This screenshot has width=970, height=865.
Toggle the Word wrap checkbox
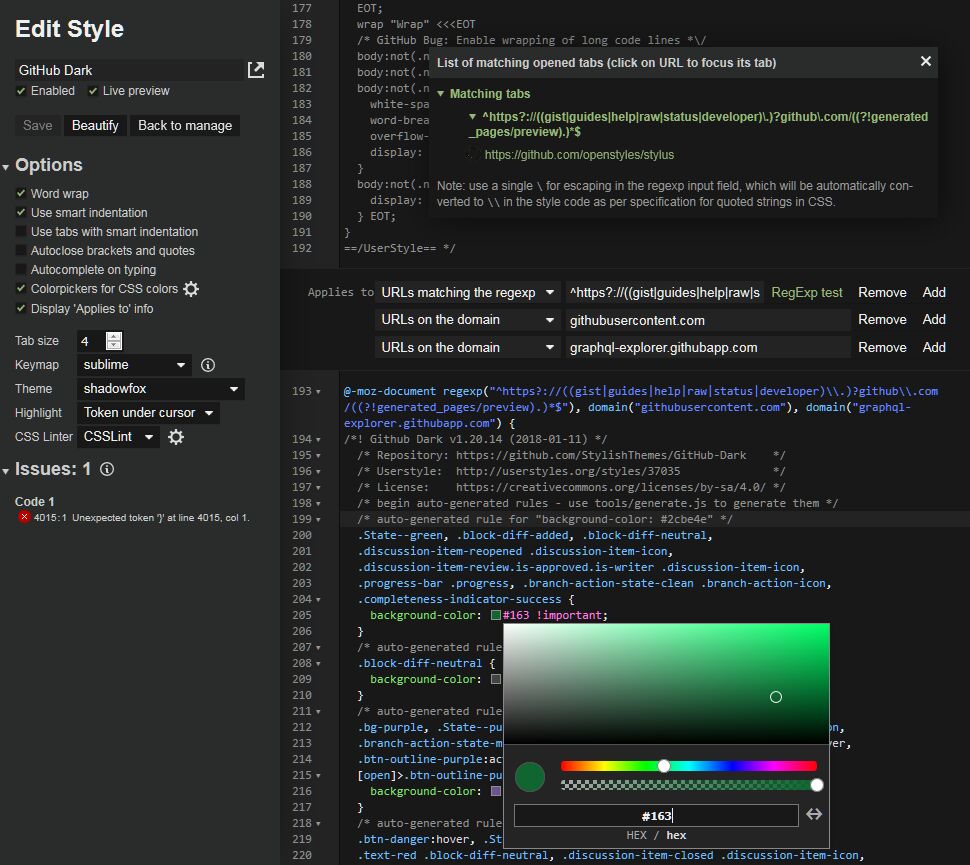[x=22, y=194]
